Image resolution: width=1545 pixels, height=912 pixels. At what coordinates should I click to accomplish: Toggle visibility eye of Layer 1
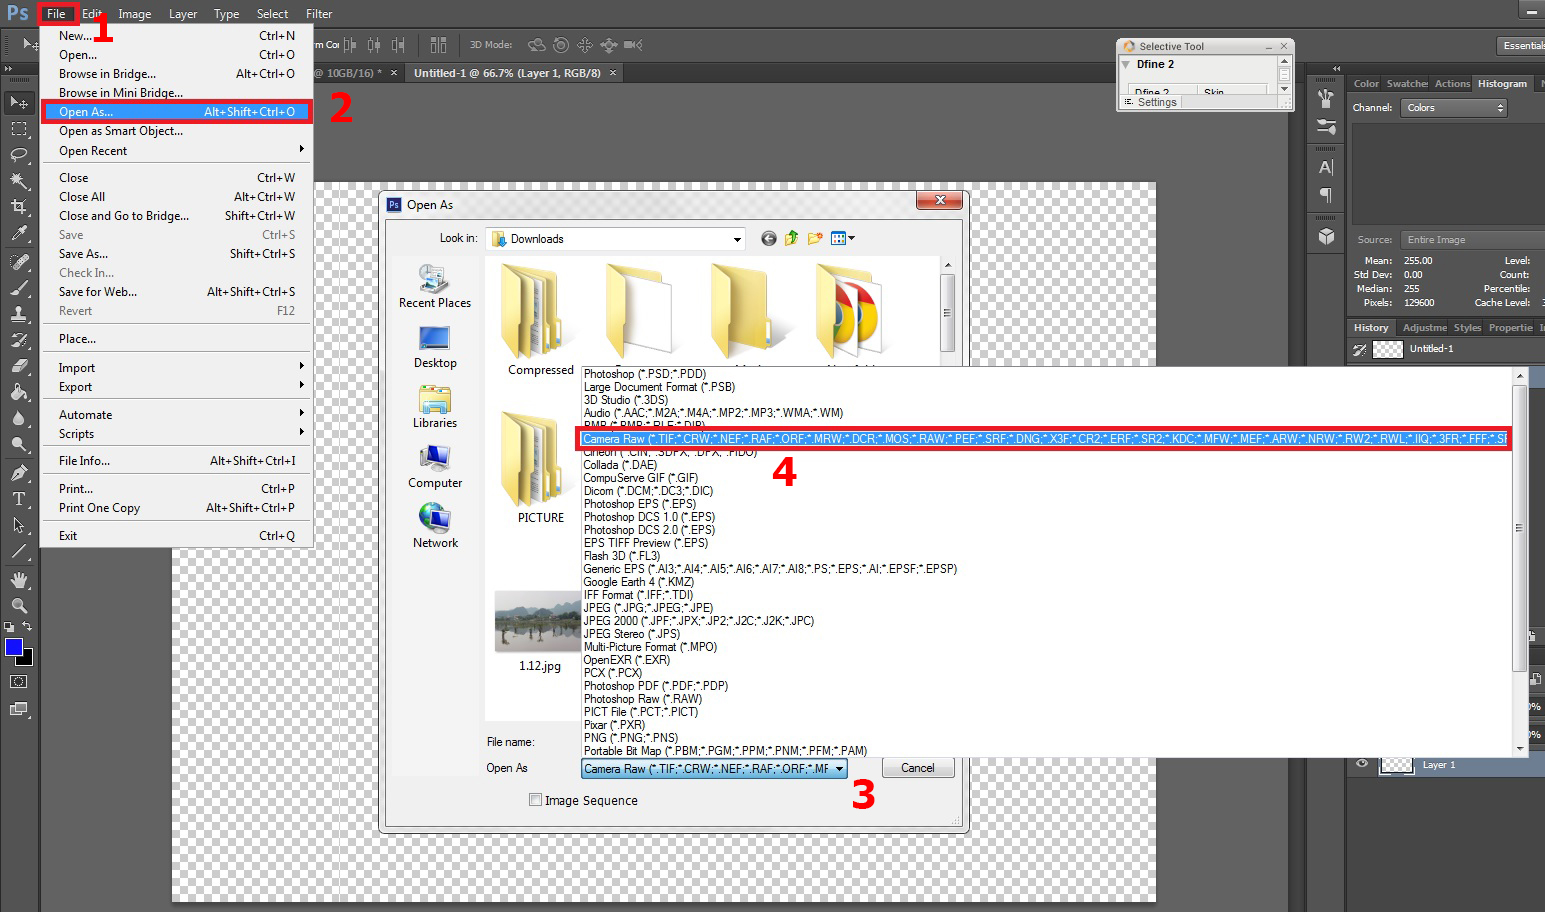pos(1362,764)
